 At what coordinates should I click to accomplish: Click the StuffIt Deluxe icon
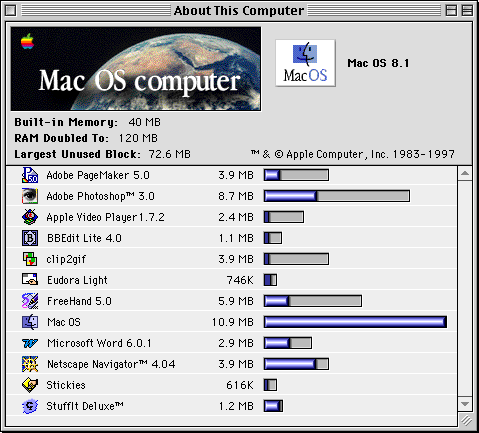pos(30,406)
